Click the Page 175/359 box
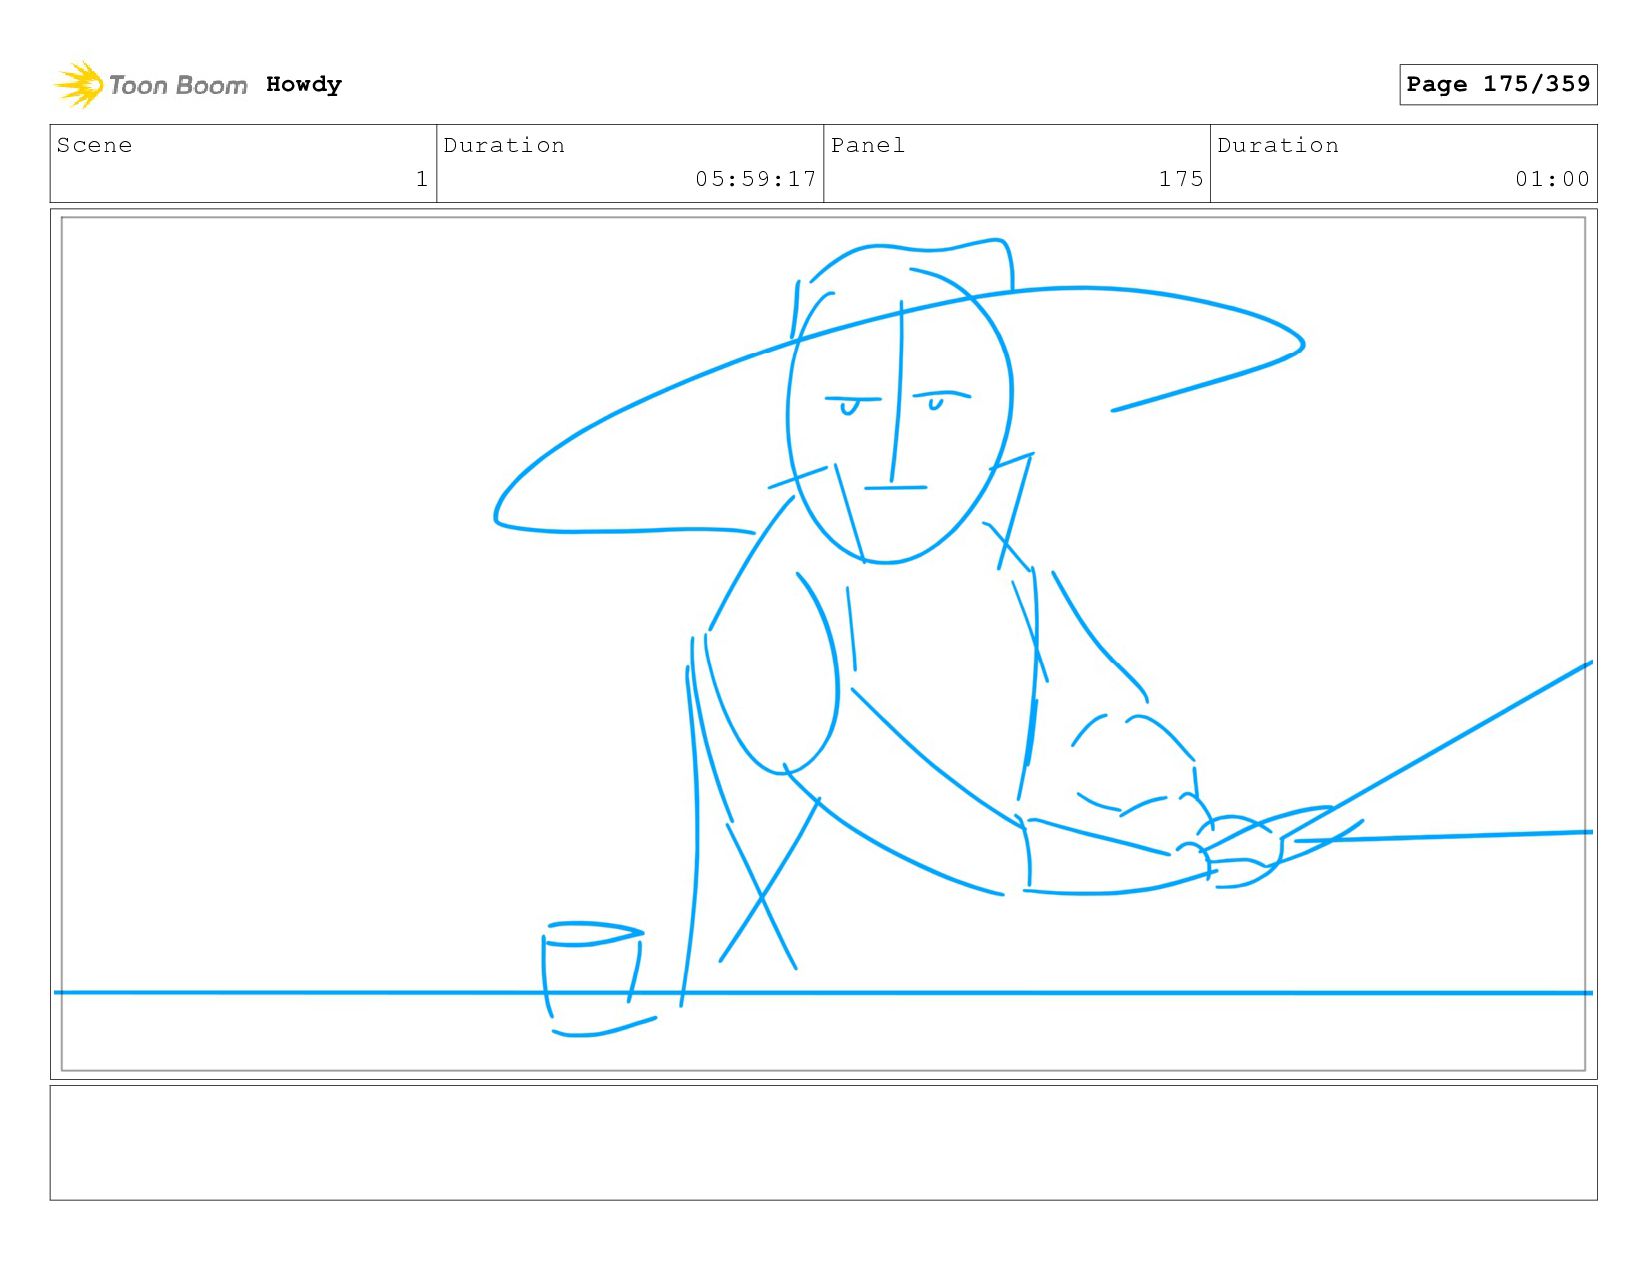 1498,84
